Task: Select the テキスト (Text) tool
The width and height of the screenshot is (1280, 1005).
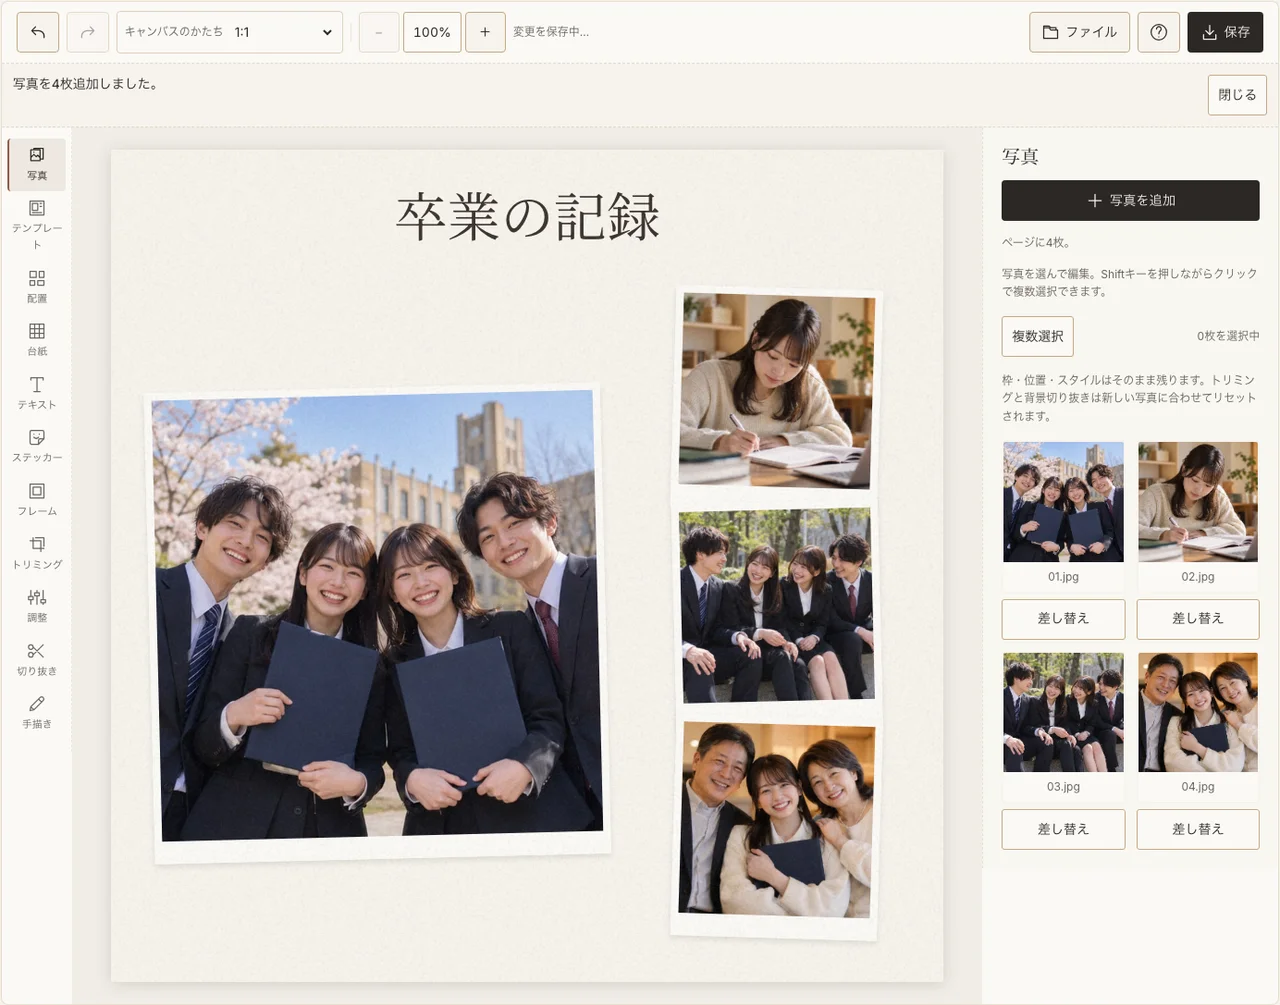Action: click(x=37, y=392)
